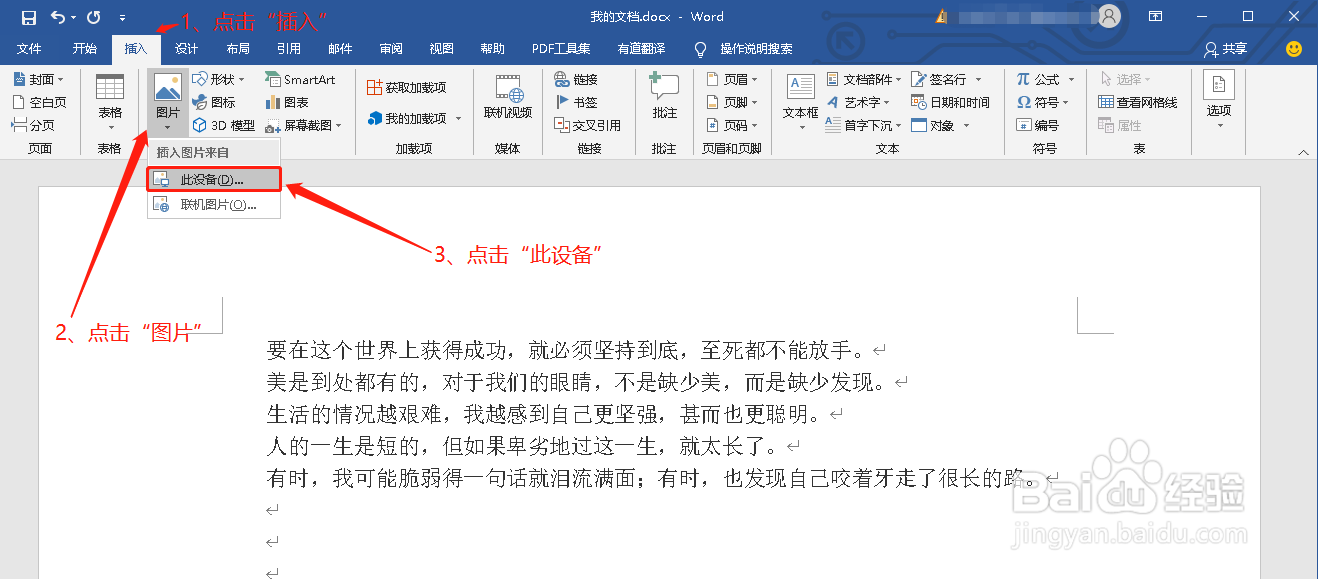
Task: Collapse the ribbon using the chevron
Action: (x=1302, y=152)
